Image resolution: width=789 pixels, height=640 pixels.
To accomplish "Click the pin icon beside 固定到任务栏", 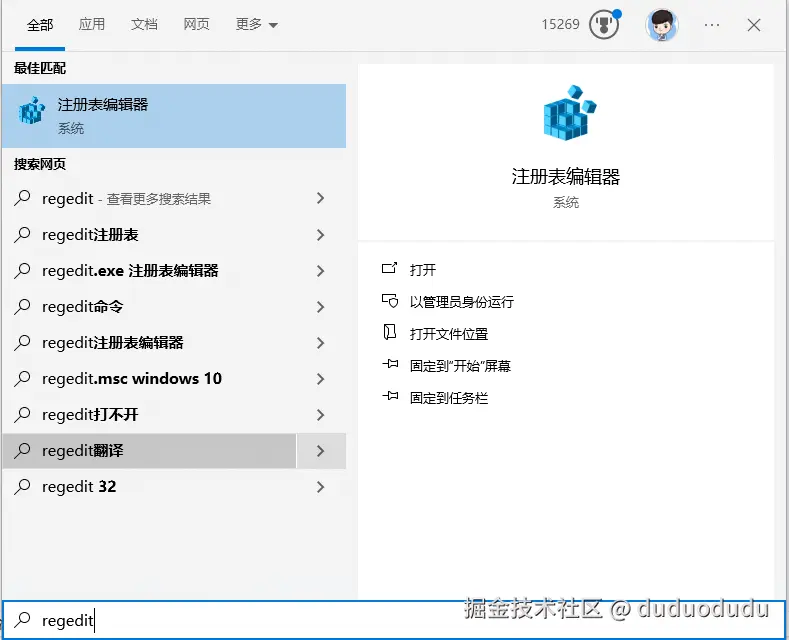I will tap(390, 397).
